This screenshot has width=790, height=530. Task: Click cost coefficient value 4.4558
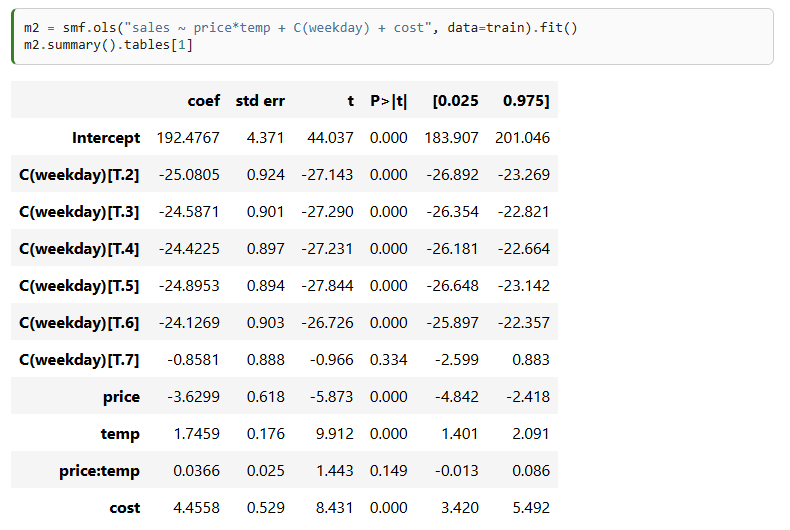point(196,508)
